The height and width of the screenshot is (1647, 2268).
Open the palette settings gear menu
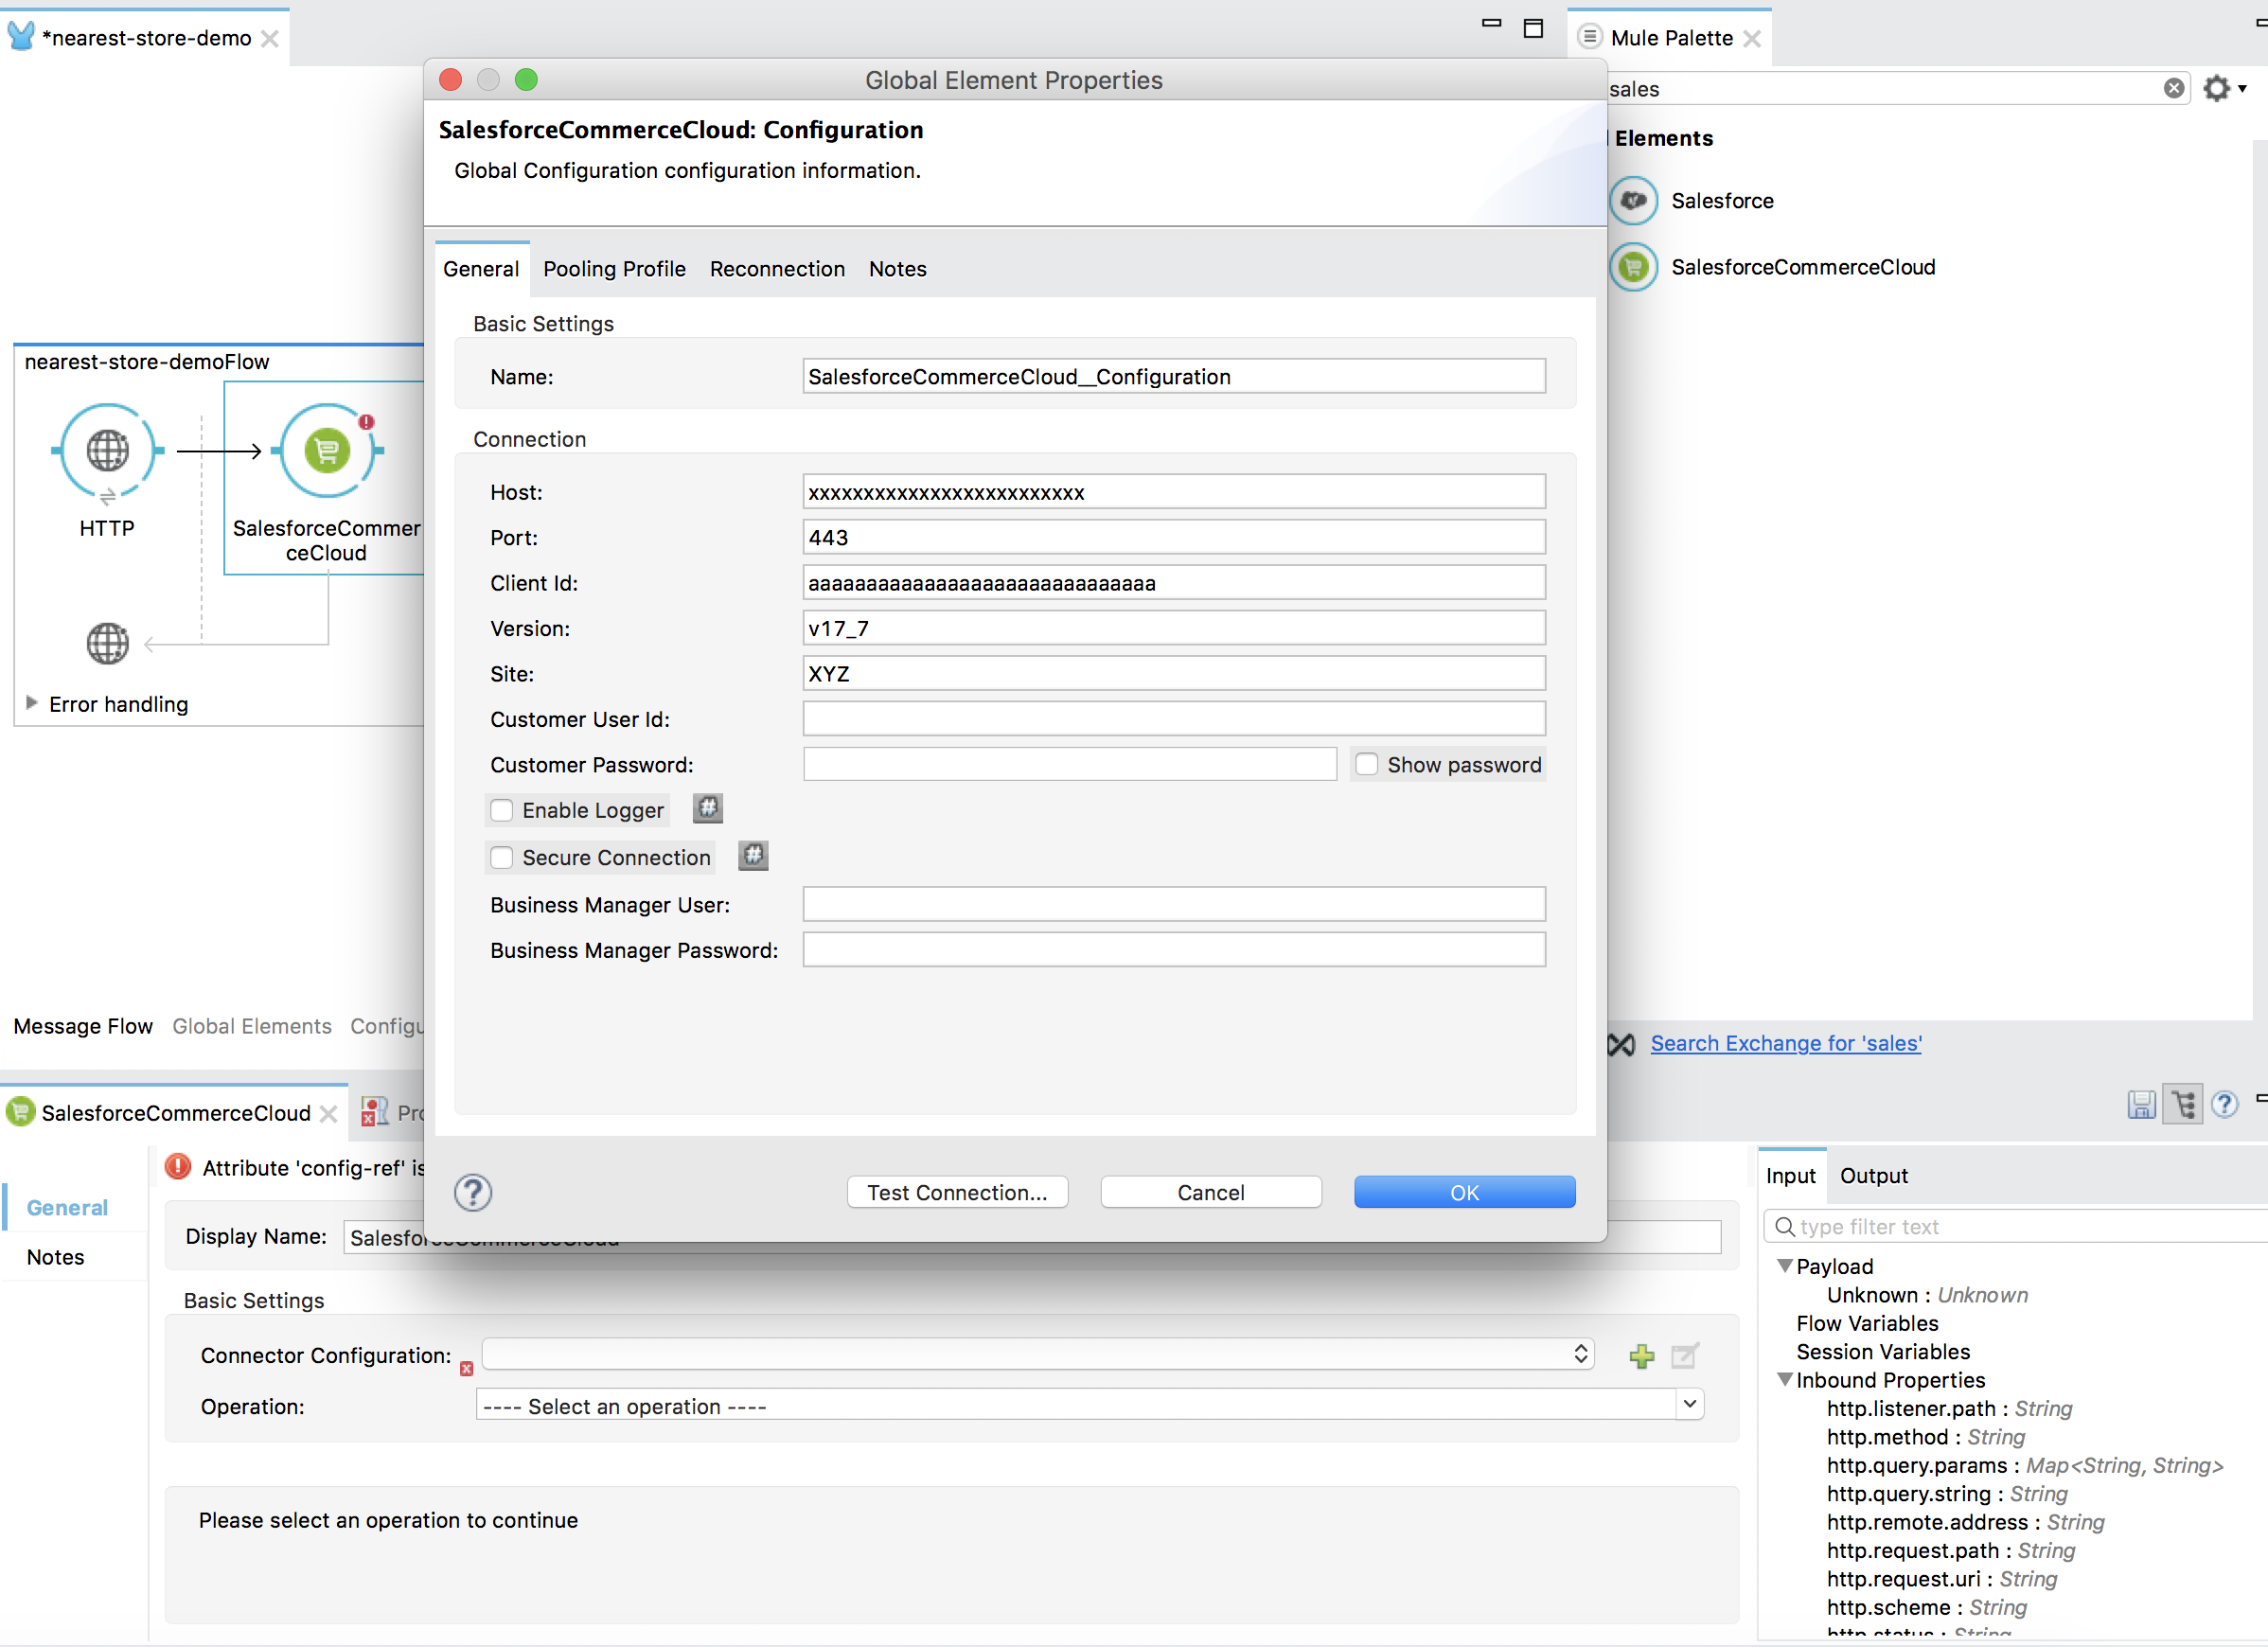pyautogui.click(x=2223, y=88)
